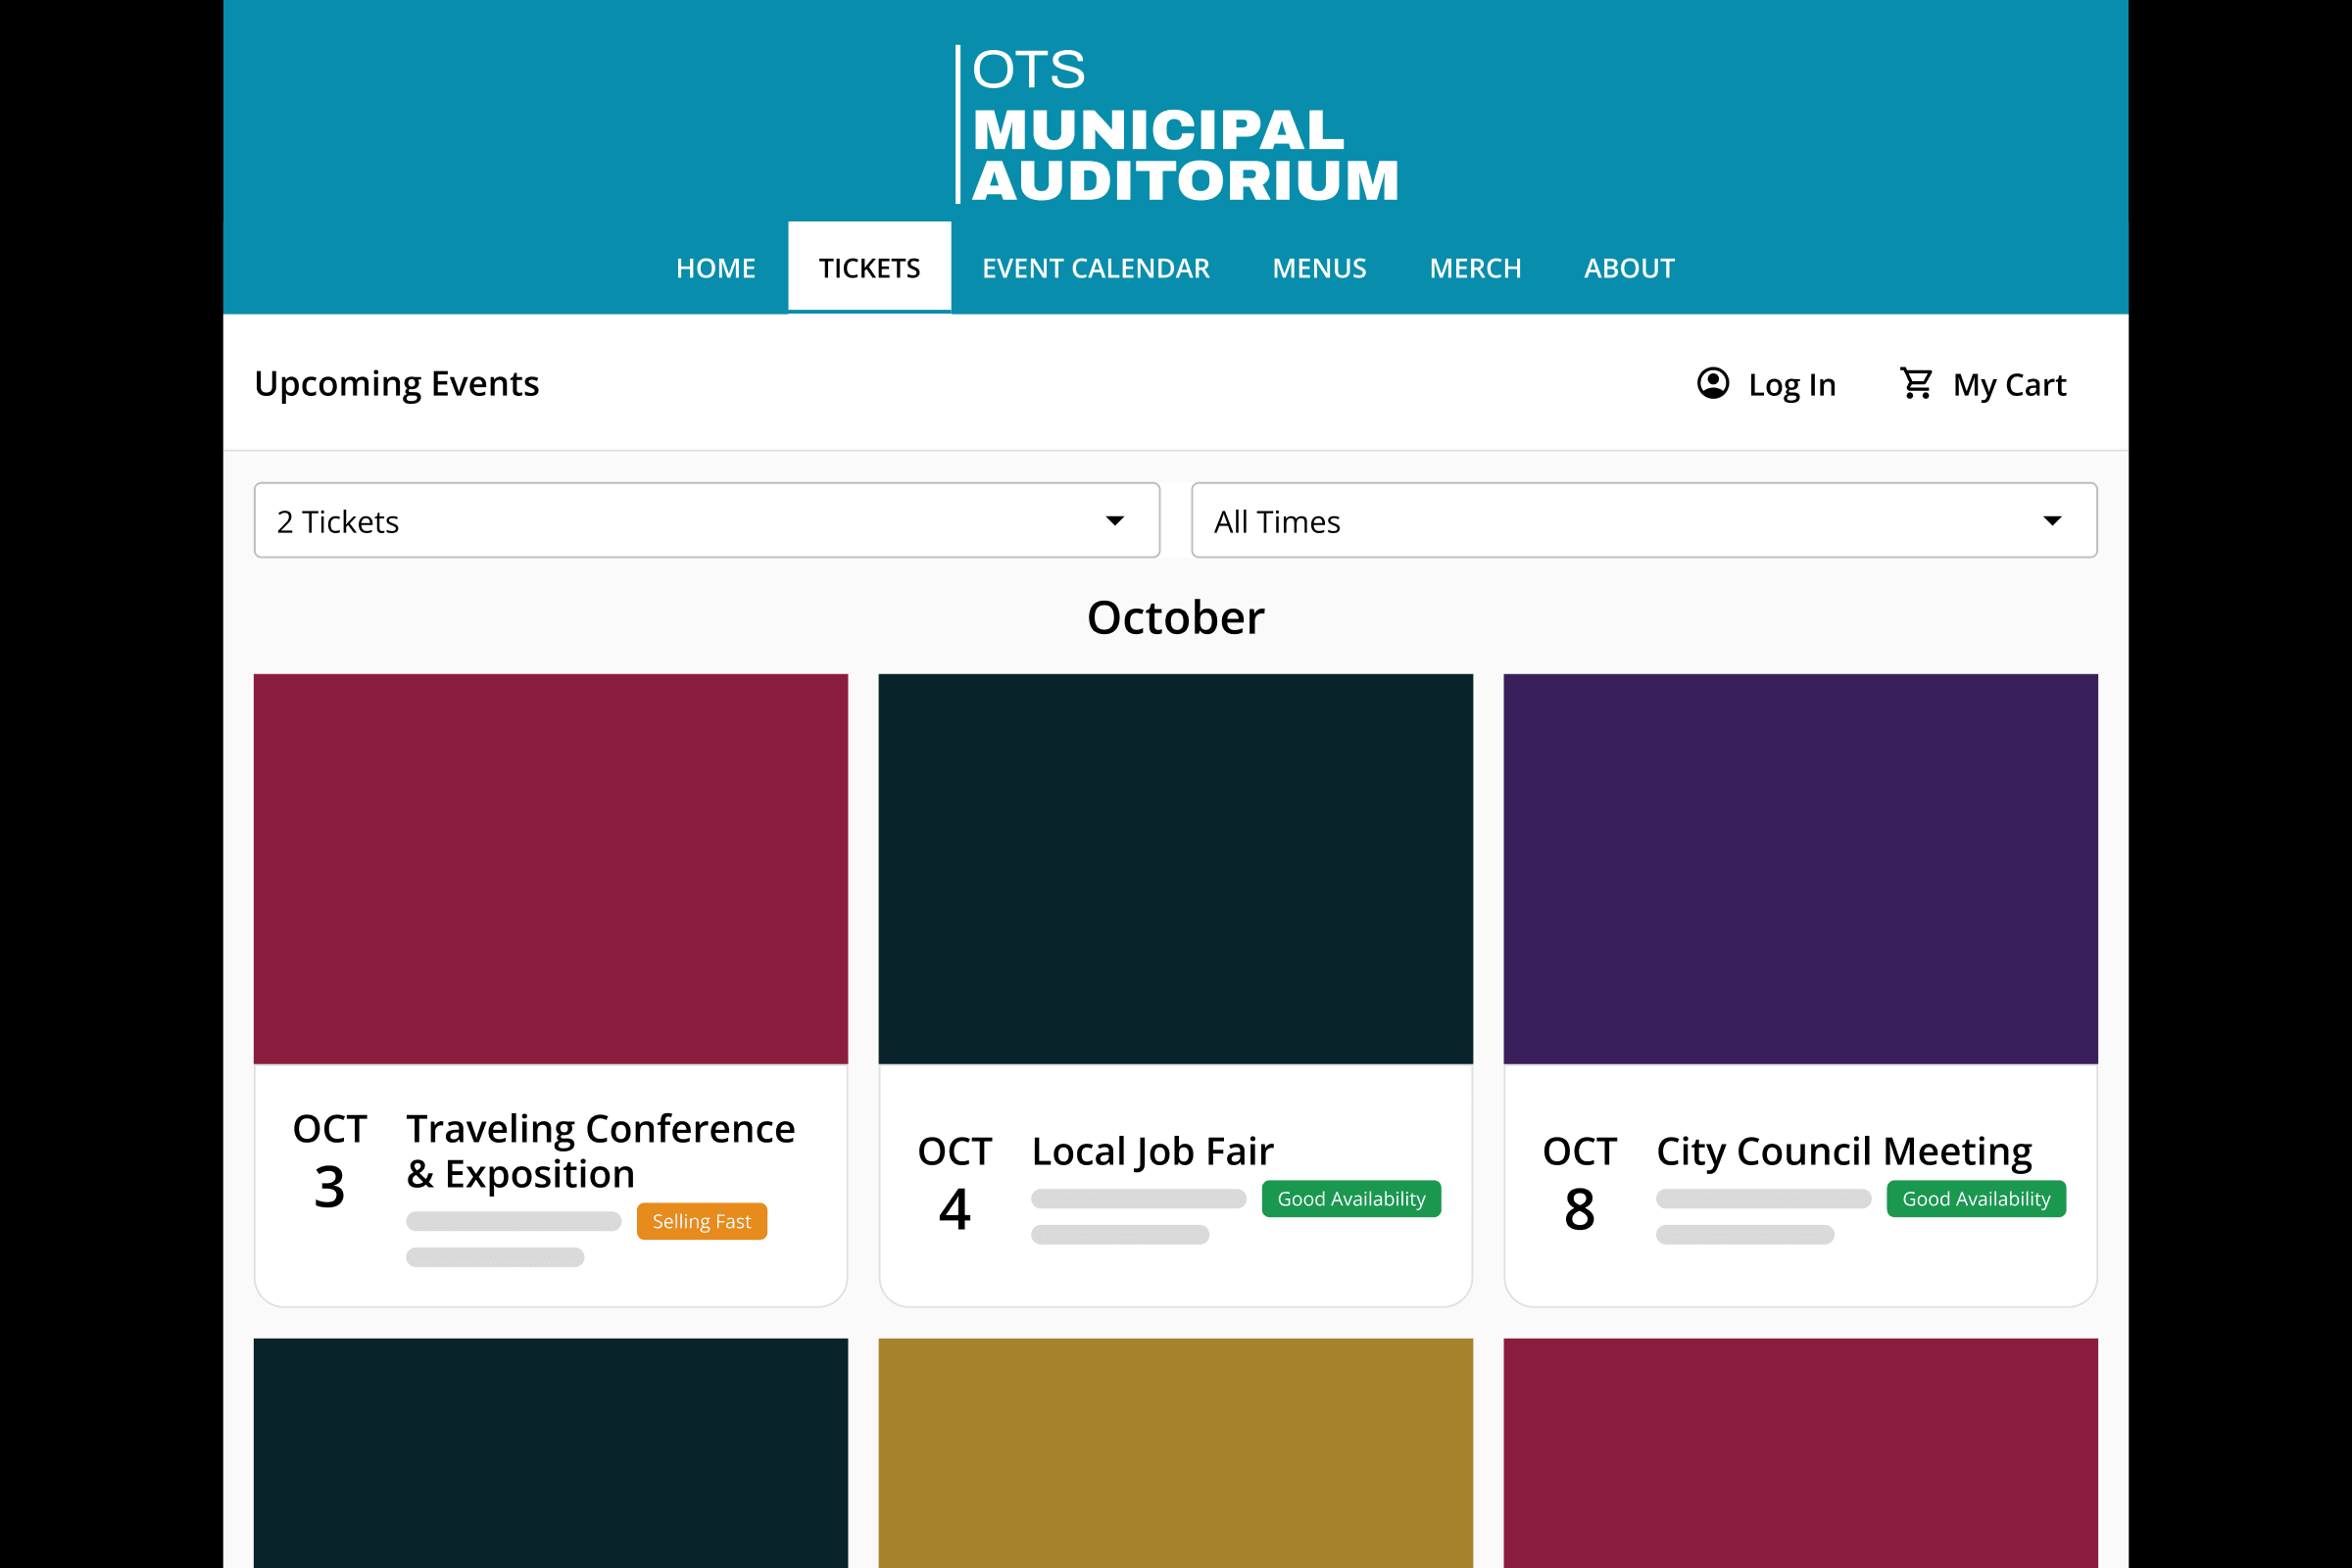Image resolution: width=2352 pixels, height=1568 pixels.
Task: Click the OTS Municipal Auditorium logo
Action: [1176, 125]
